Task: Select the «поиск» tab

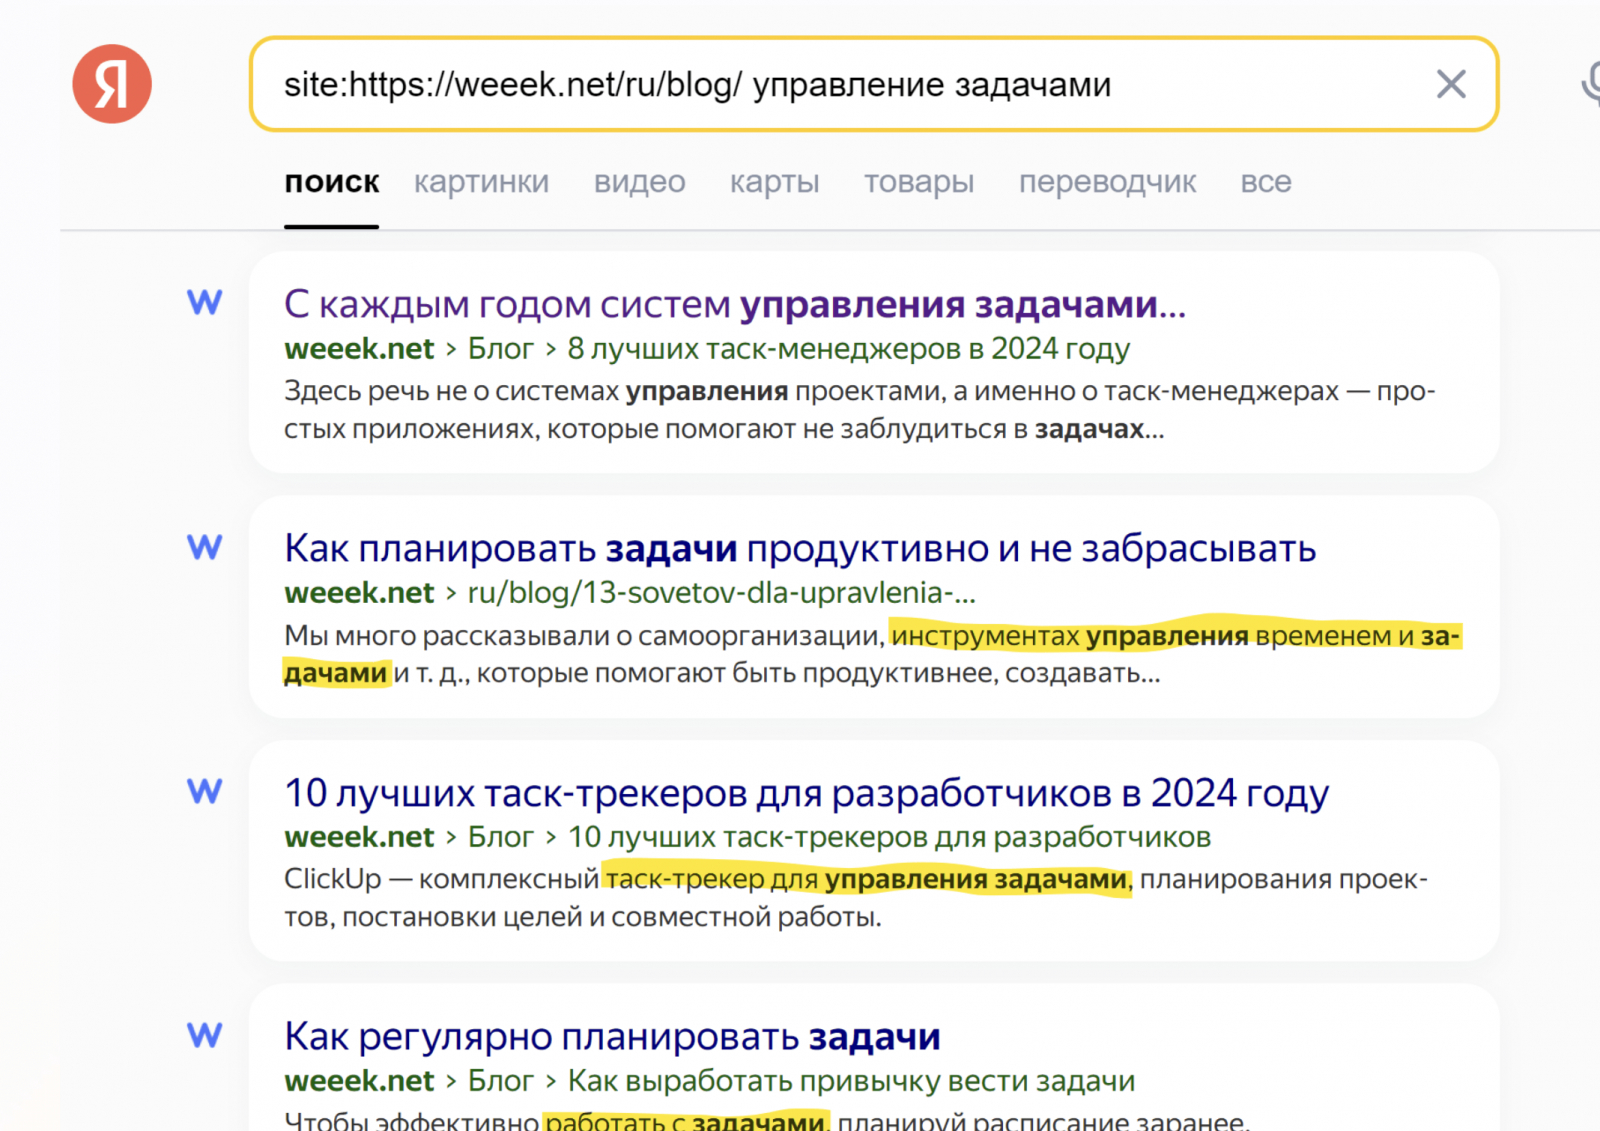Action: [x=332, y=182]
